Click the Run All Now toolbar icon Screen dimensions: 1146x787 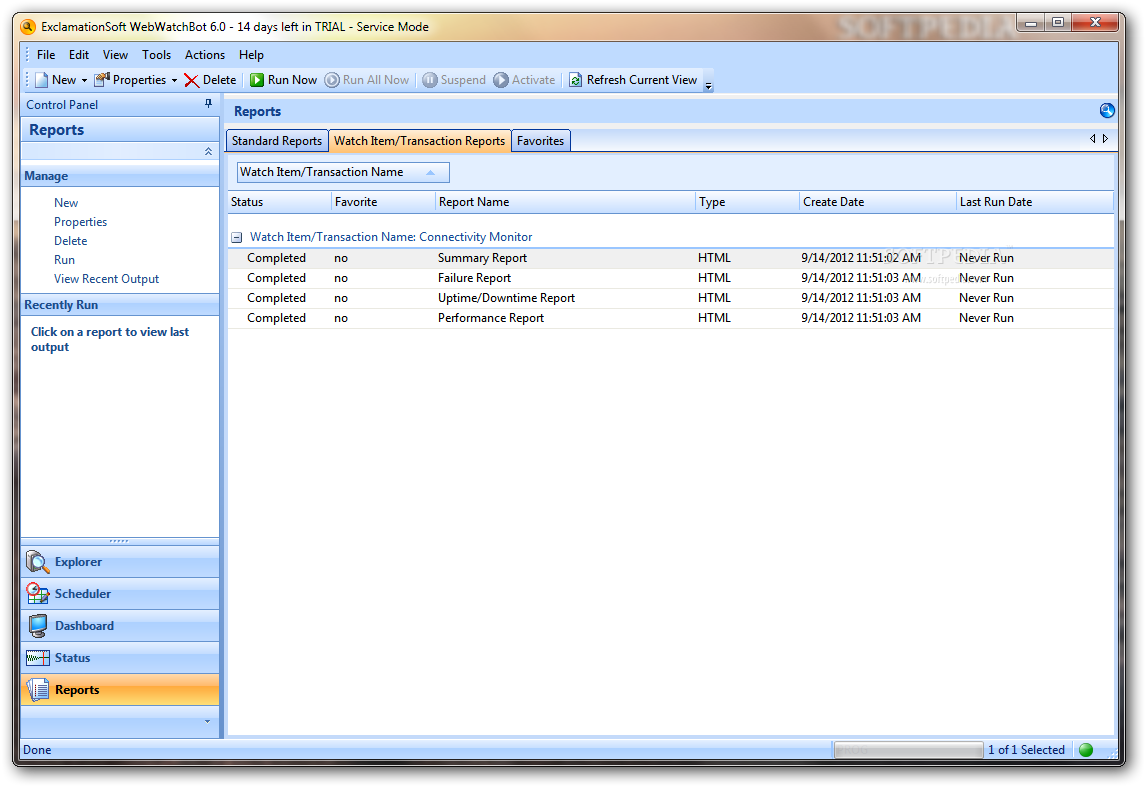[332, 80]
